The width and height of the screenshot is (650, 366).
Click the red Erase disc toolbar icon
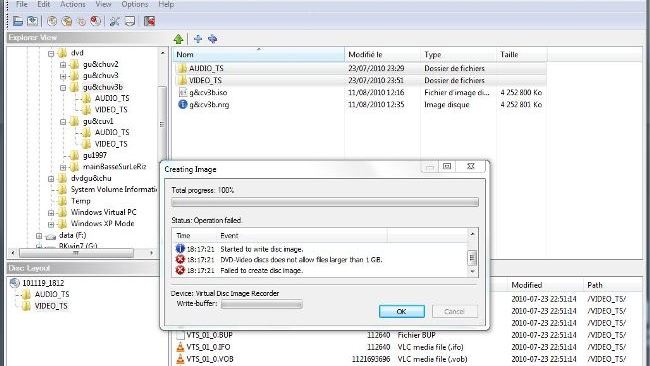coord(96,21)
